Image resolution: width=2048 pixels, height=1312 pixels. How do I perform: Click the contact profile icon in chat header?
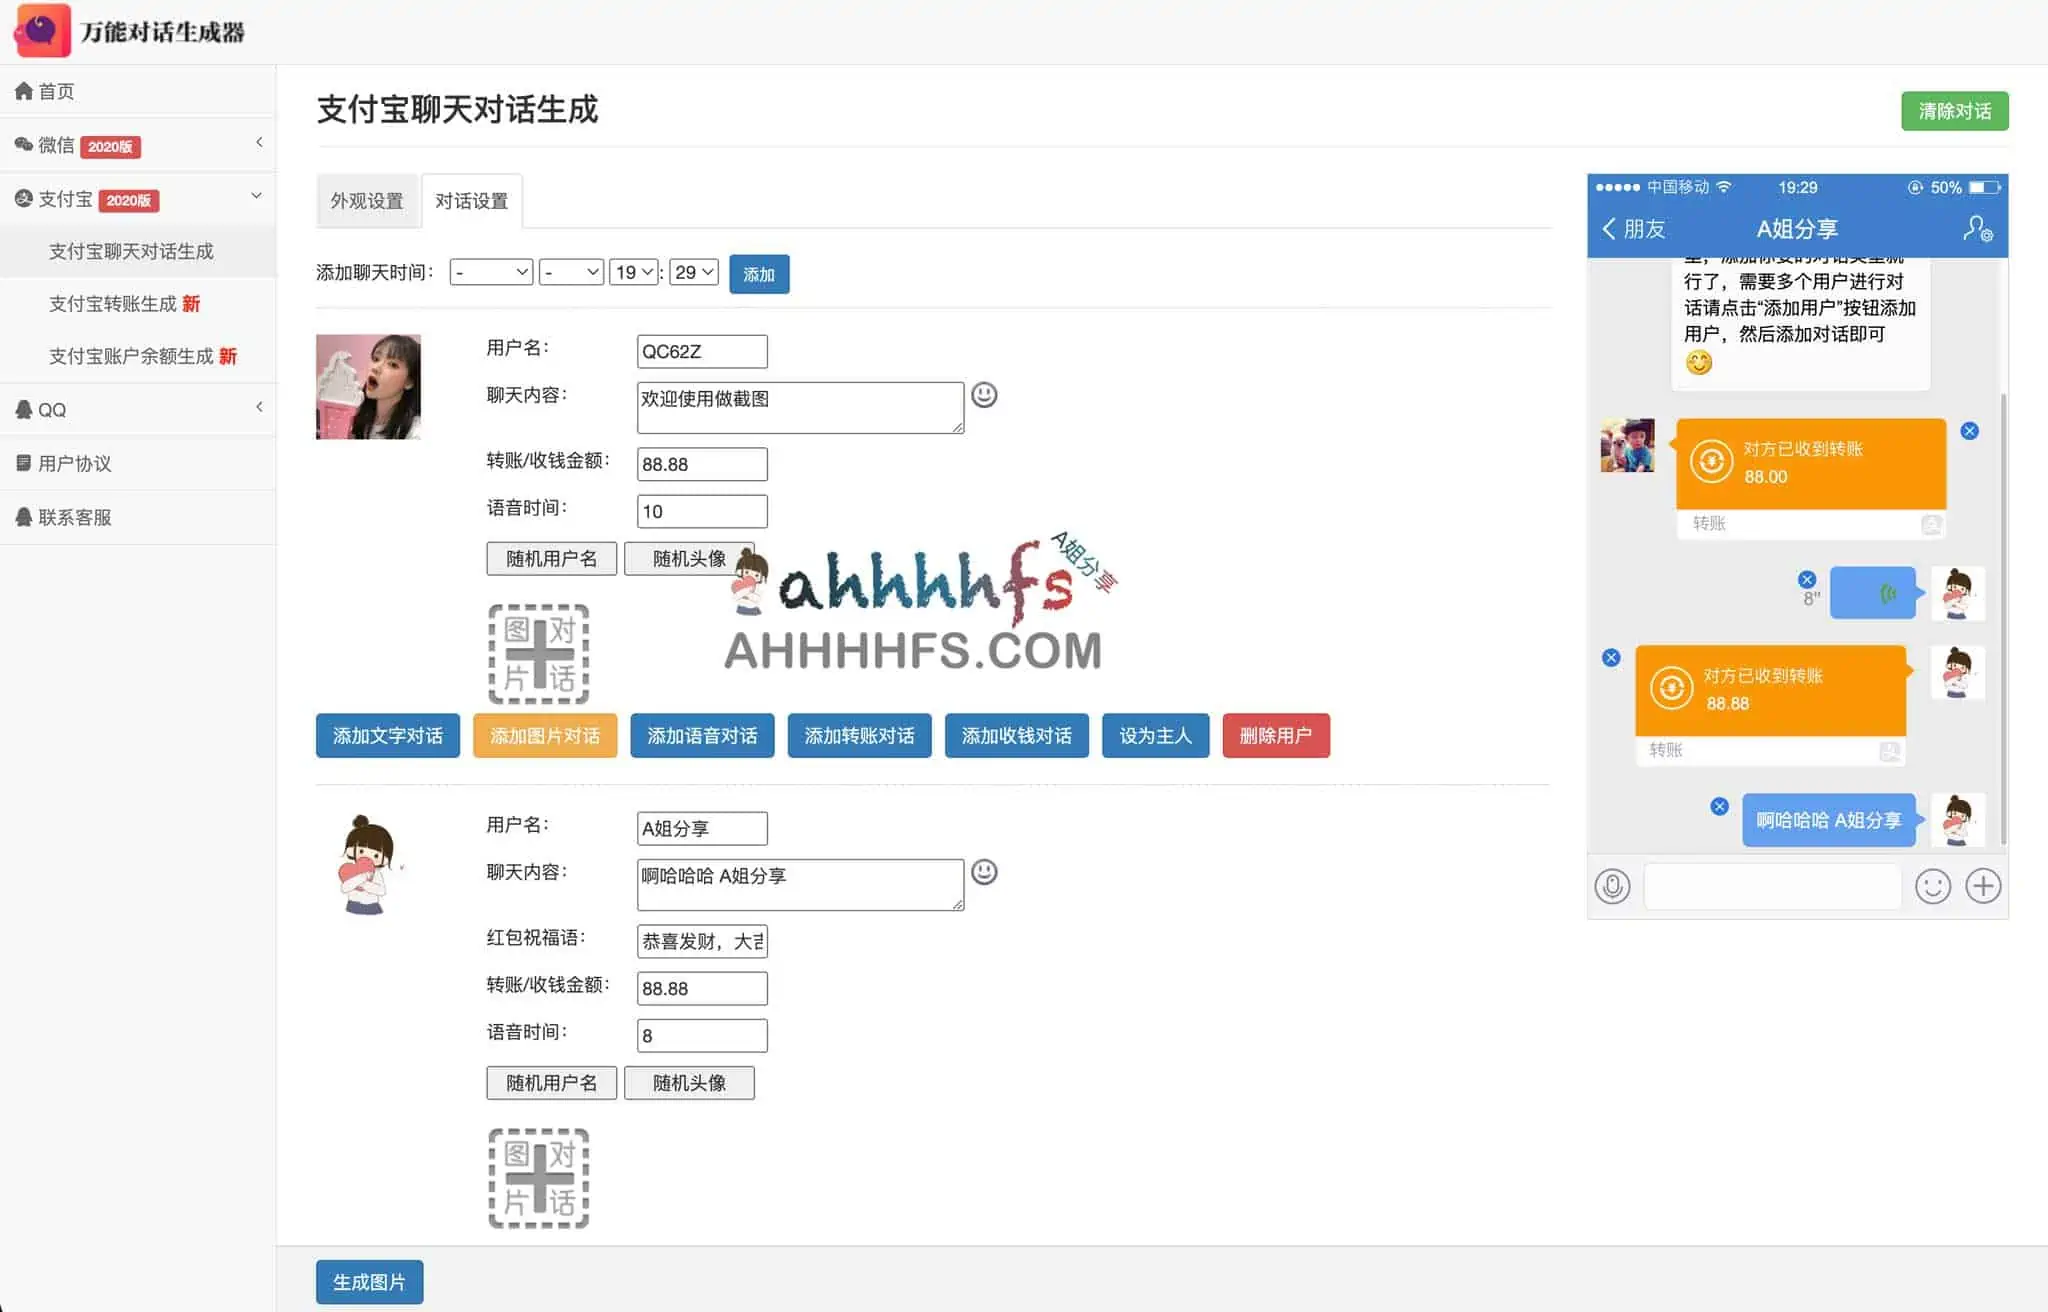pos(1977,229)
